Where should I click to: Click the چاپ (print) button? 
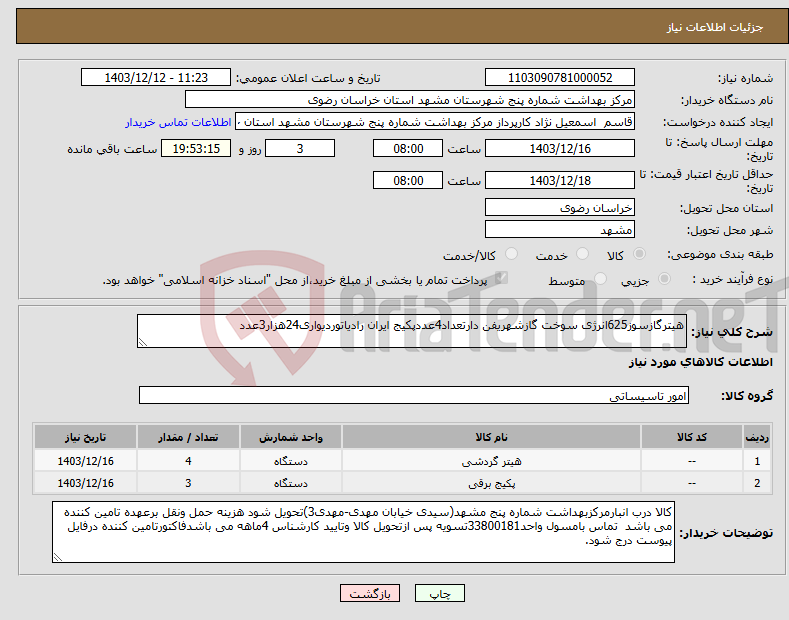pos(439,593)
